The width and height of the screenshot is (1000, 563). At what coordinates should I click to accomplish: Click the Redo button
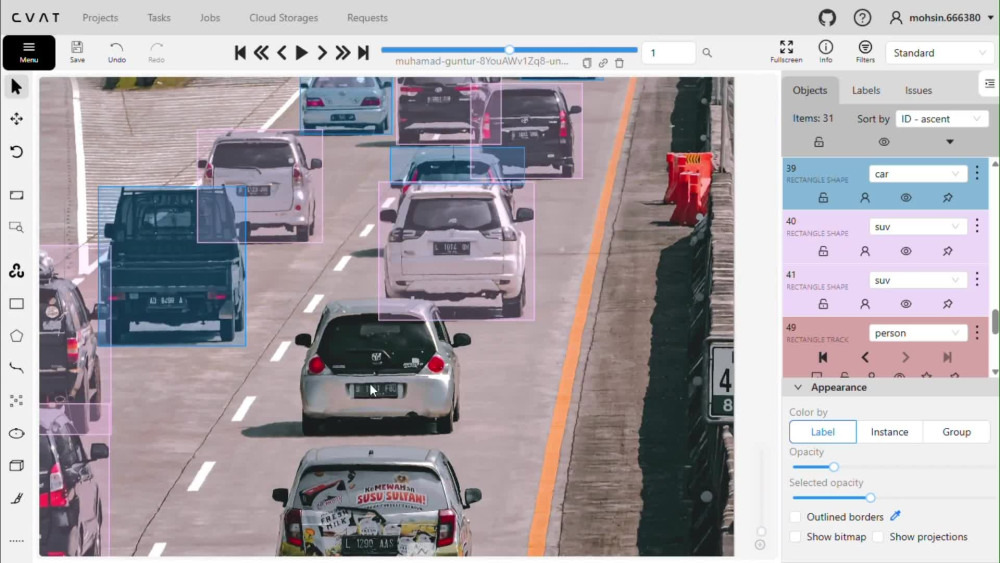[x=156, y=52]
